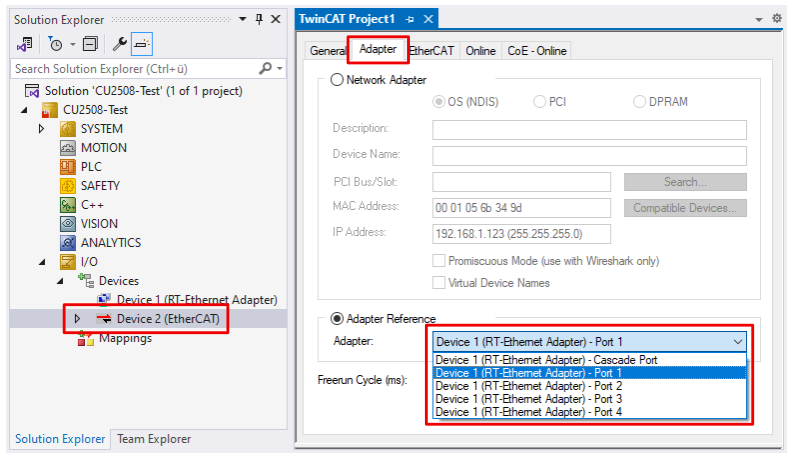Open the Adapter tab
Image resolution: width=793 pixels, height=459 pixels.
pos(378,49)
